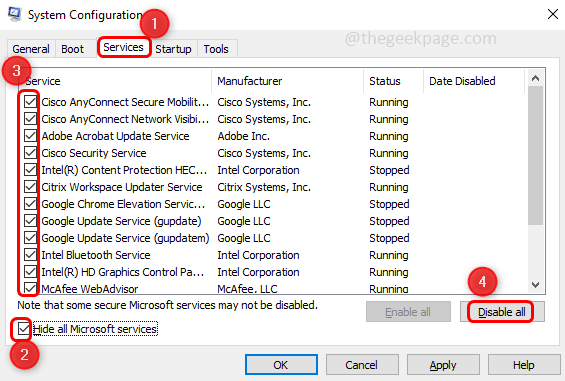Click the services list scrollbar thumb

pos(535,155)
